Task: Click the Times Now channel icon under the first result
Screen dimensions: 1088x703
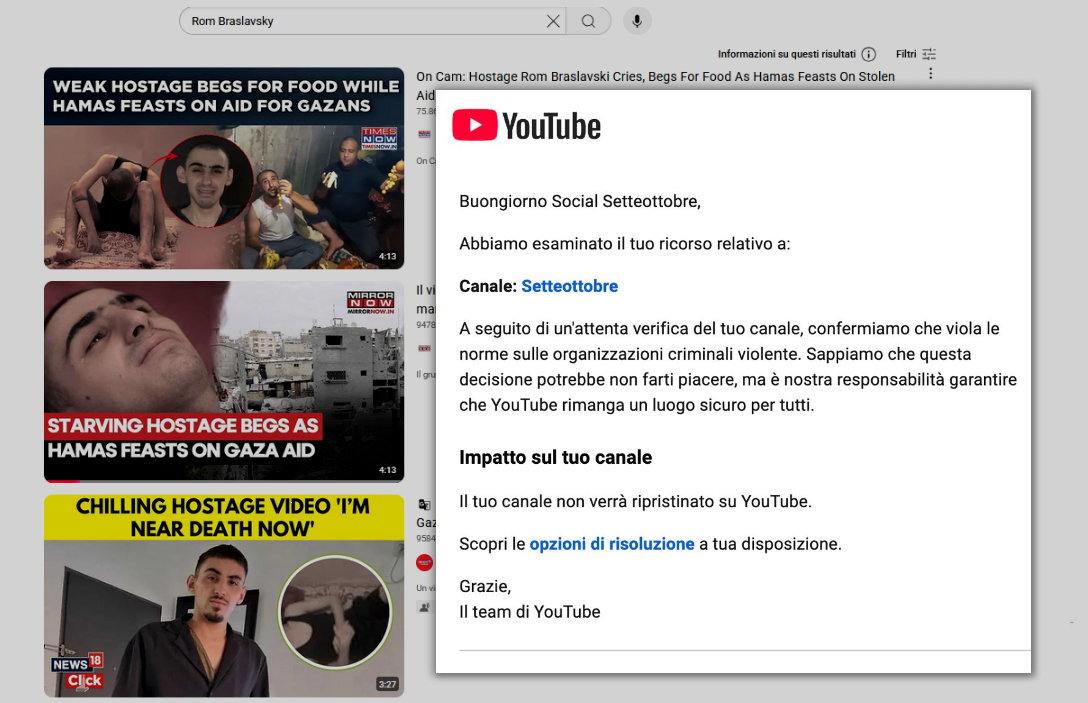Action: tap(425, 134)
